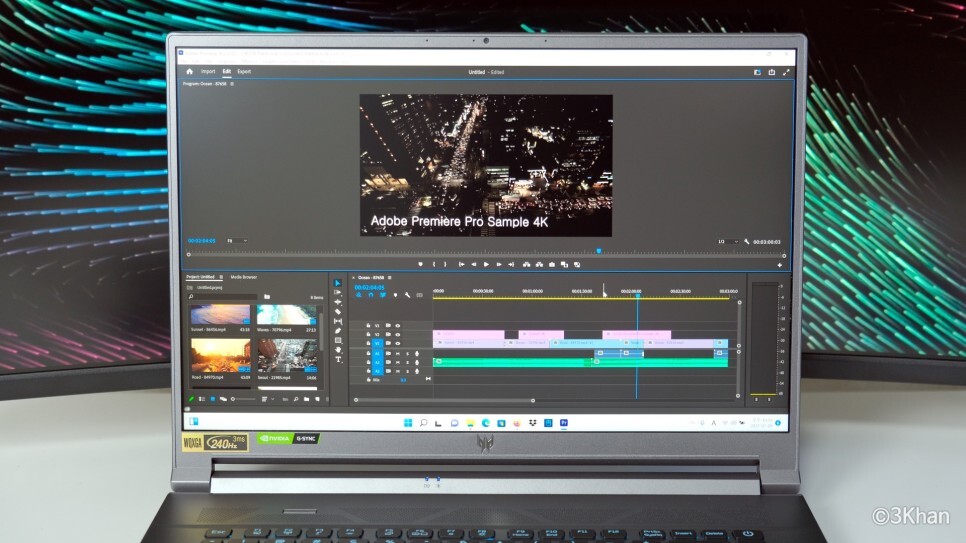966x543 pixels.
Task: Select the Razor tool
Action: [338, 312]
